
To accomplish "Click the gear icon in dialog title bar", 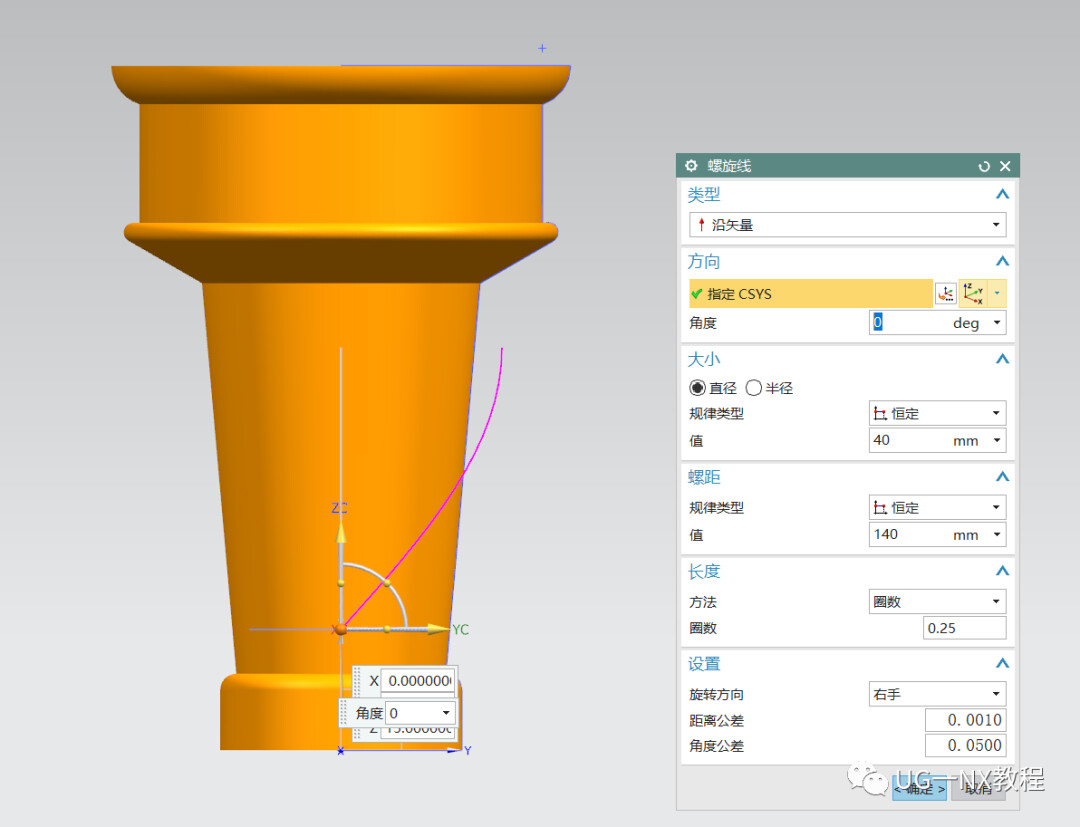I will (x=692, y=166).
